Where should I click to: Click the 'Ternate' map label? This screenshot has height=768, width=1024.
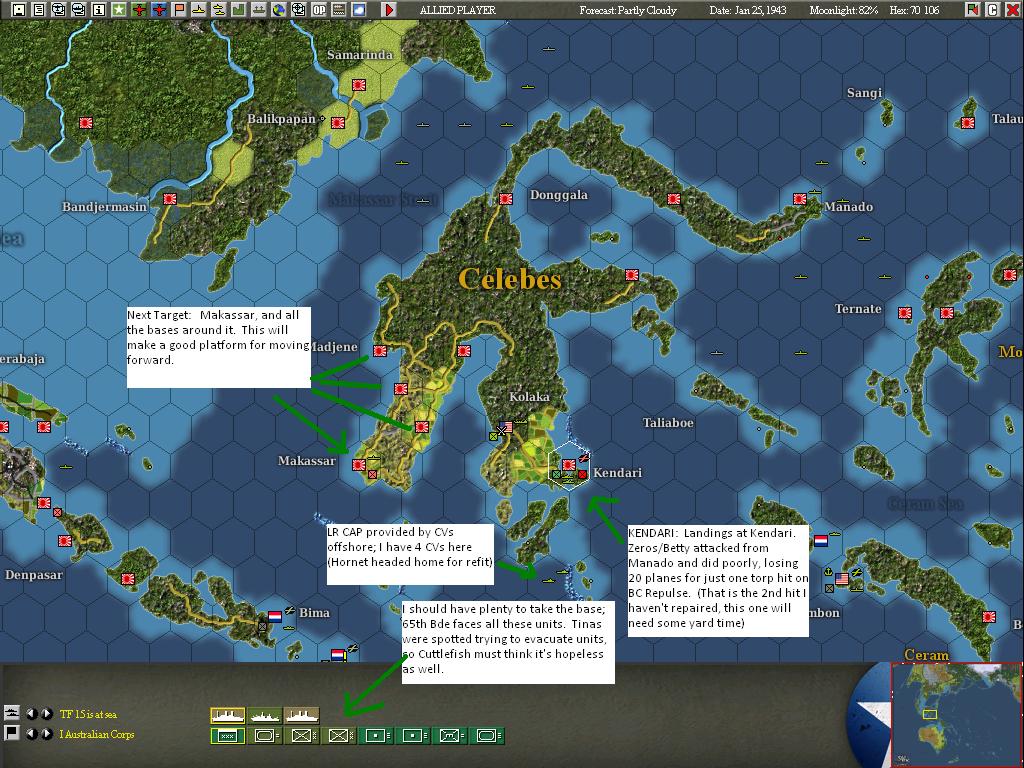857,308
